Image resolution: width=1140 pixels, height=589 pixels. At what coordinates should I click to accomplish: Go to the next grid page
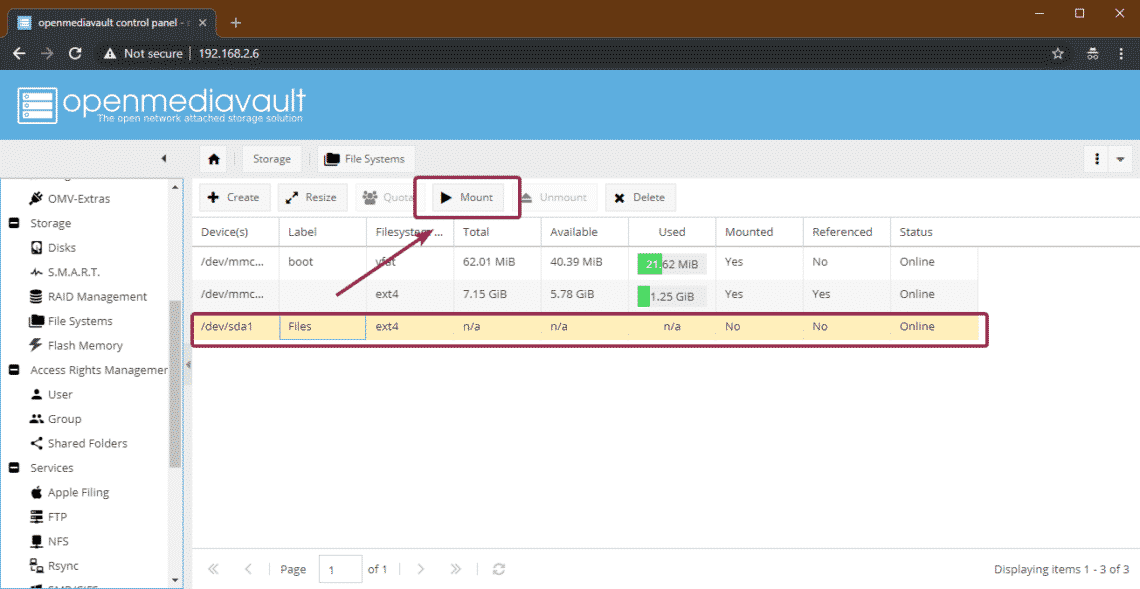pos(420,569)
